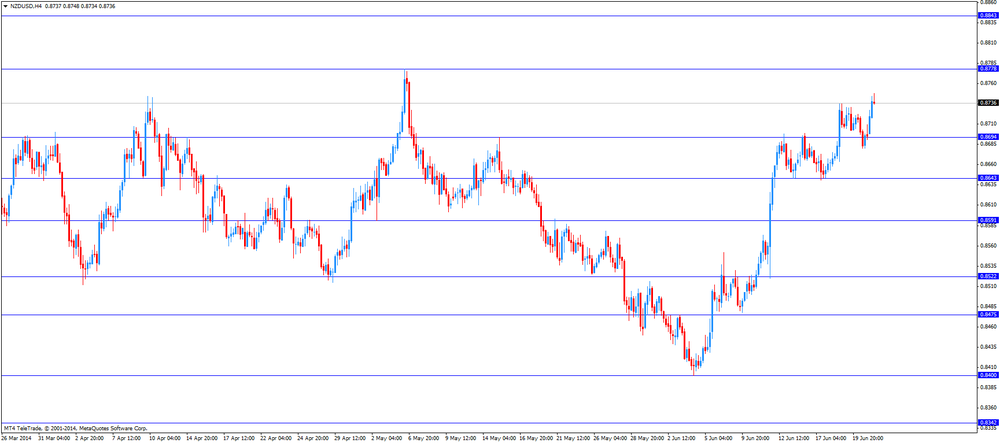Click the 31 Mar 04:00 time label
Image resolution: width=1000 pixels, height=443 pixels.
point(53,439)
